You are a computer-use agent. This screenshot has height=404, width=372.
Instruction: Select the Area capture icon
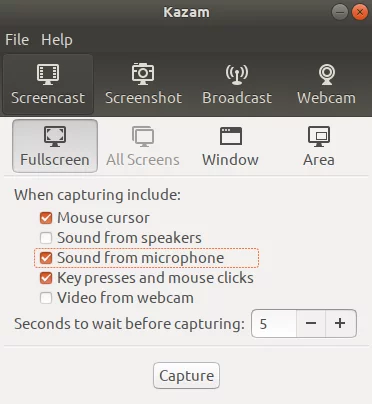[319, 136]
